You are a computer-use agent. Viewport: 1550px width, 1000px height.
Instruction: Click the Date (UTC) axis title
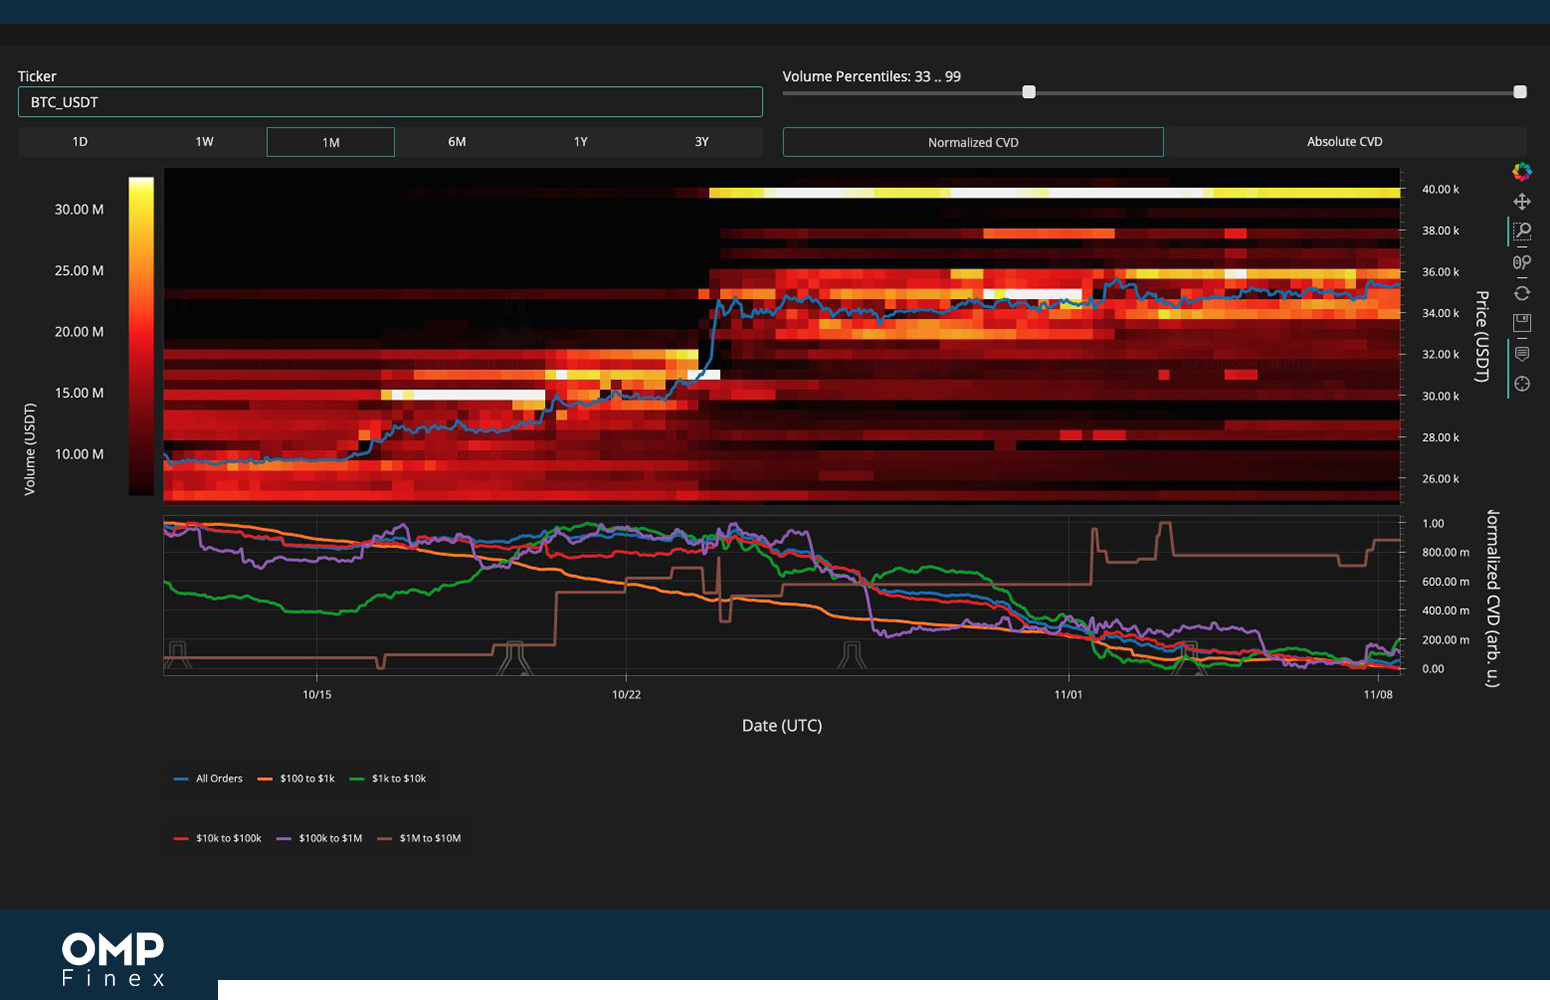pos(782,725)
